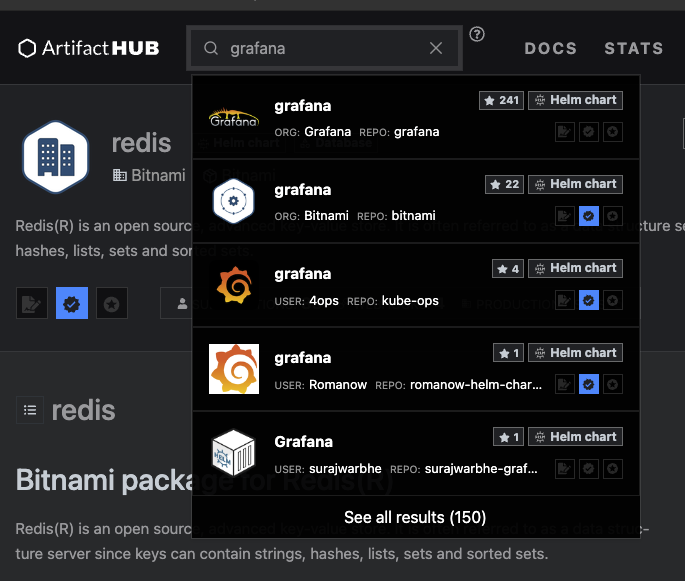The height and width of the screenshot is (581, 685).
Task: Click the Grafana org logo thumbnail
Action: point(234,117)
